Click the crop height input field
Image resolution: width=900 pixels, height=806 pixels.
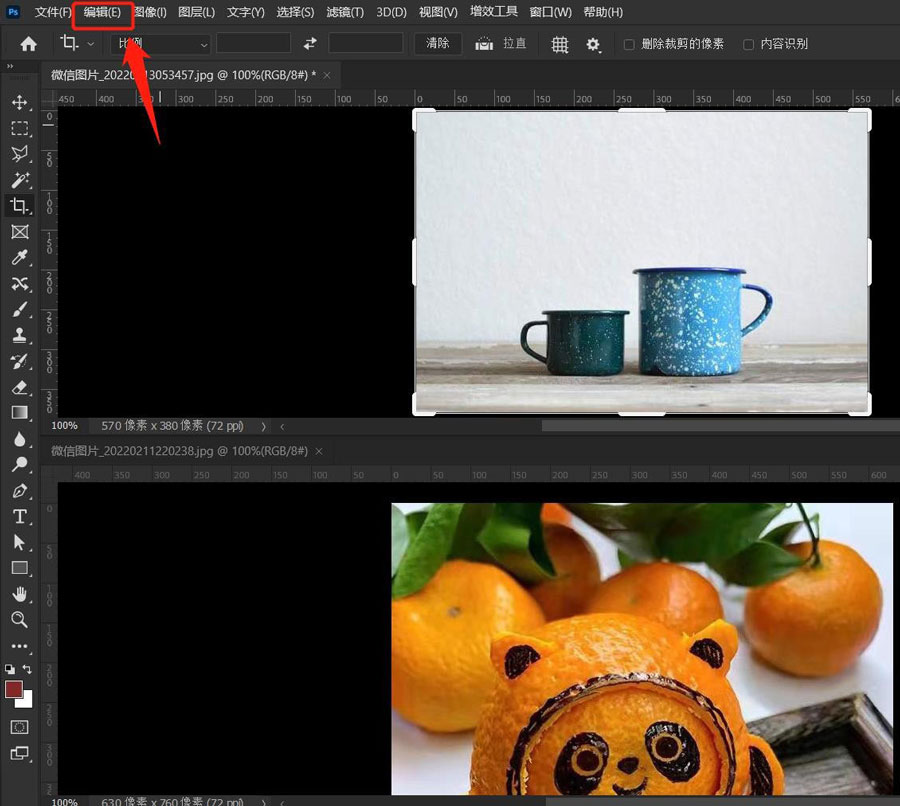coord(366,44)
